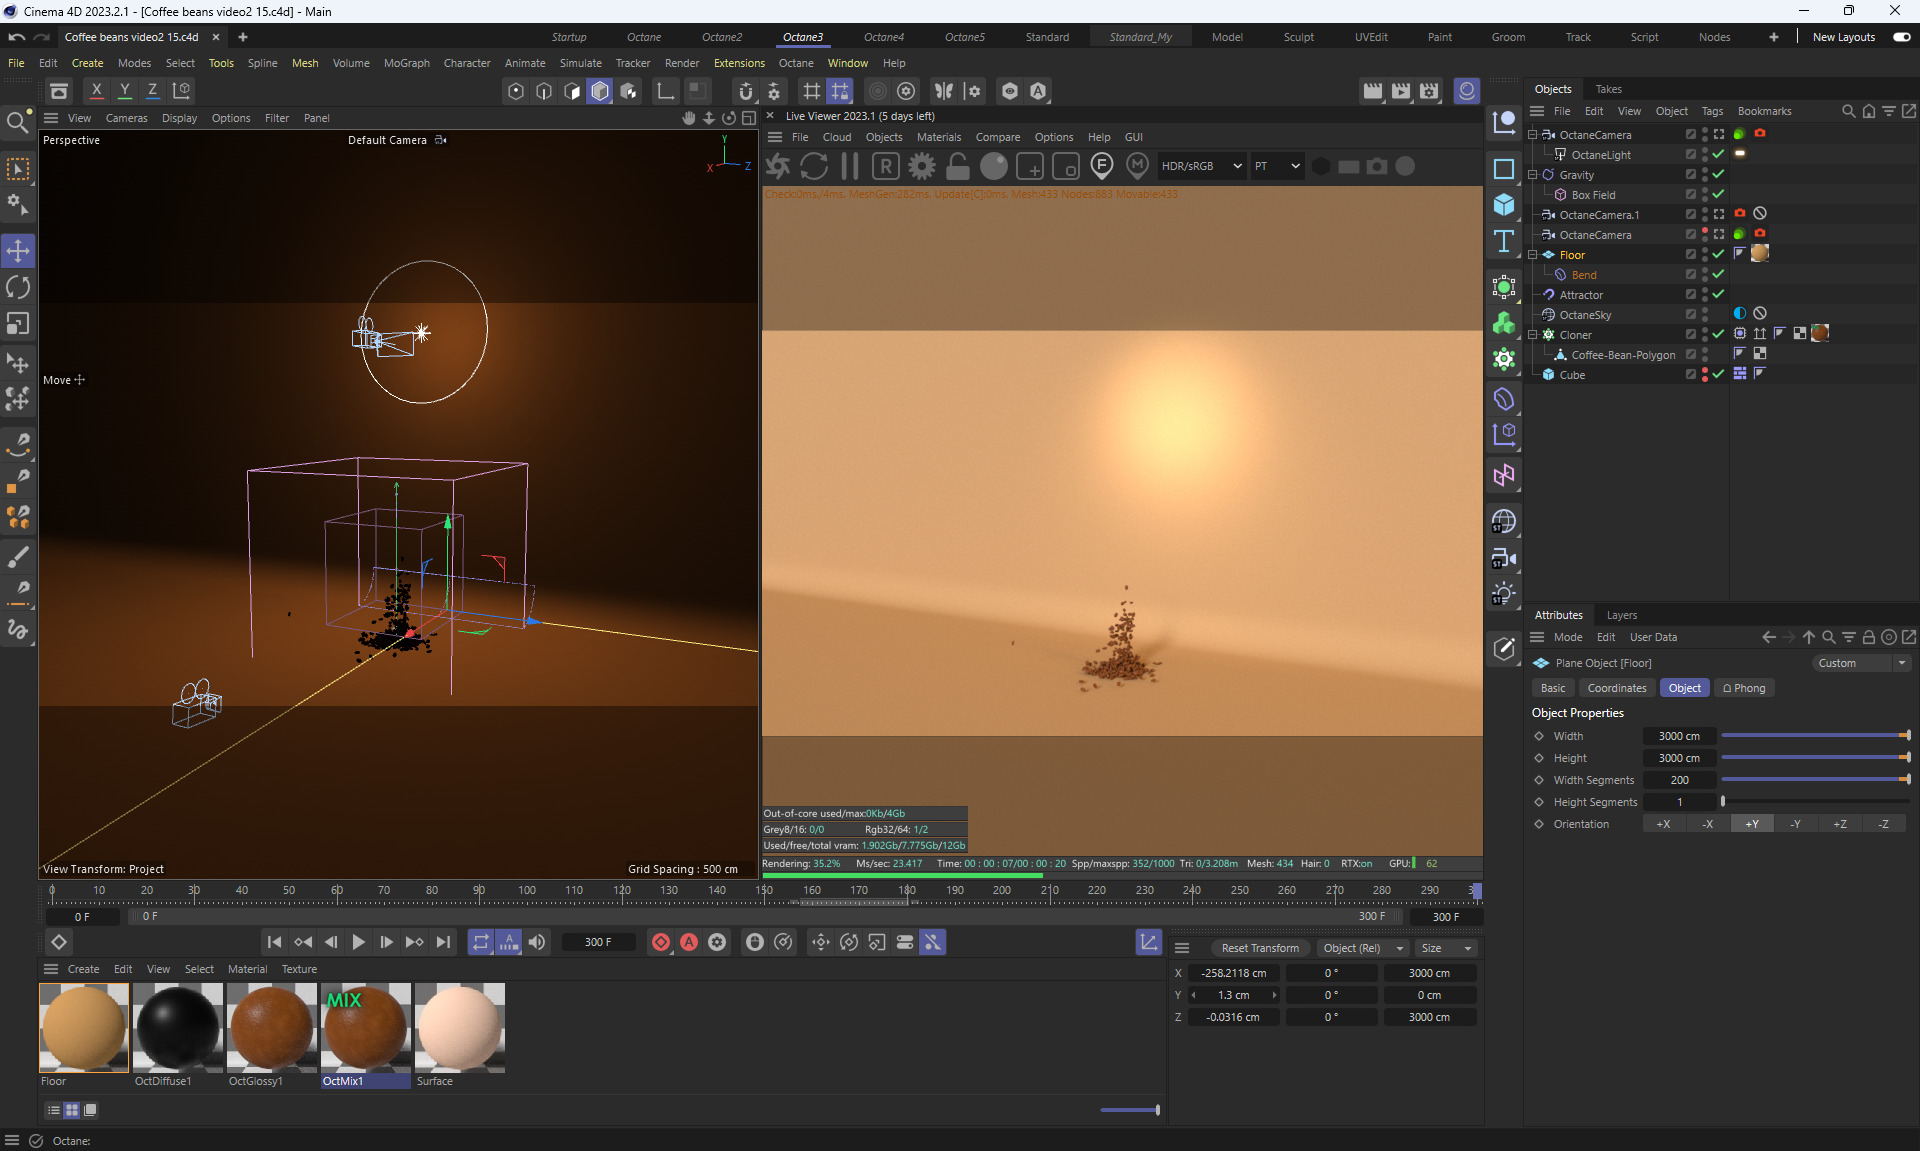Select the Scale tool
1920x1151 pixels.
click(x=18, y=324)
